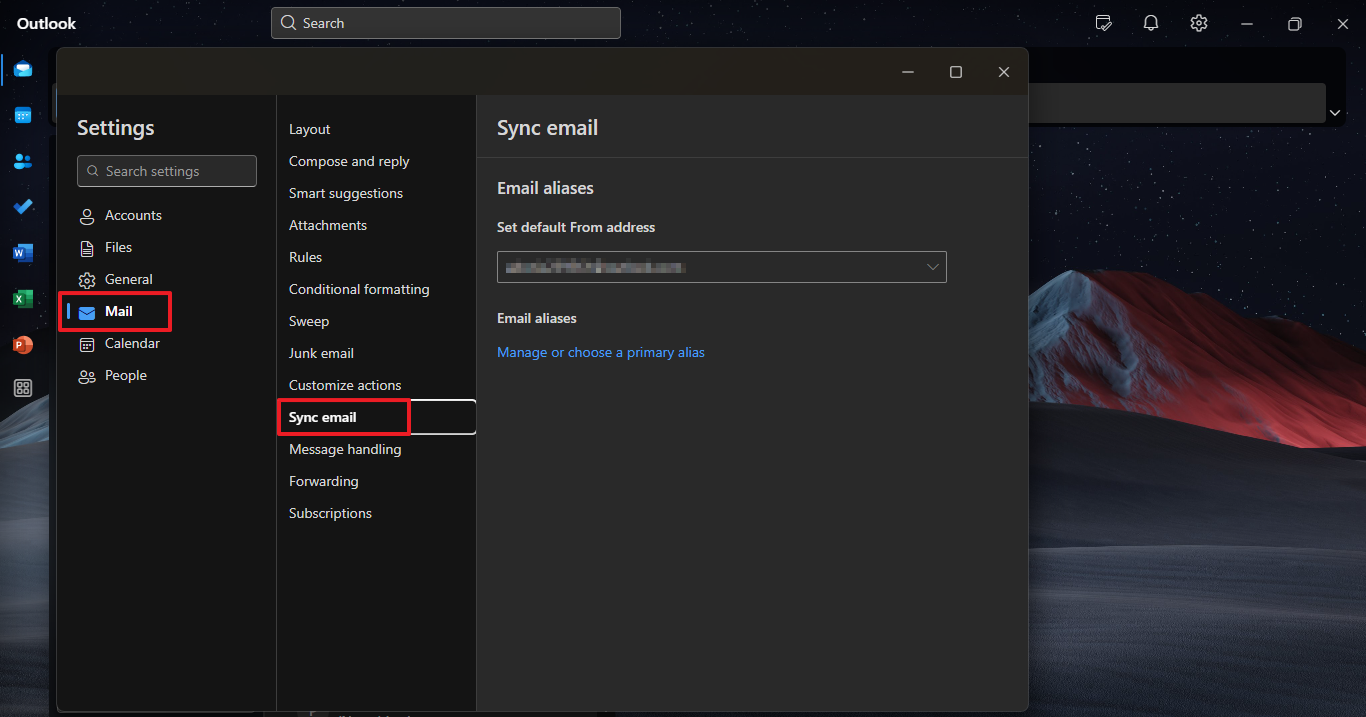Screen dimensions: 1366x717
Task: Open the Calendar app from the left sidebar
Action: point(22,115)
